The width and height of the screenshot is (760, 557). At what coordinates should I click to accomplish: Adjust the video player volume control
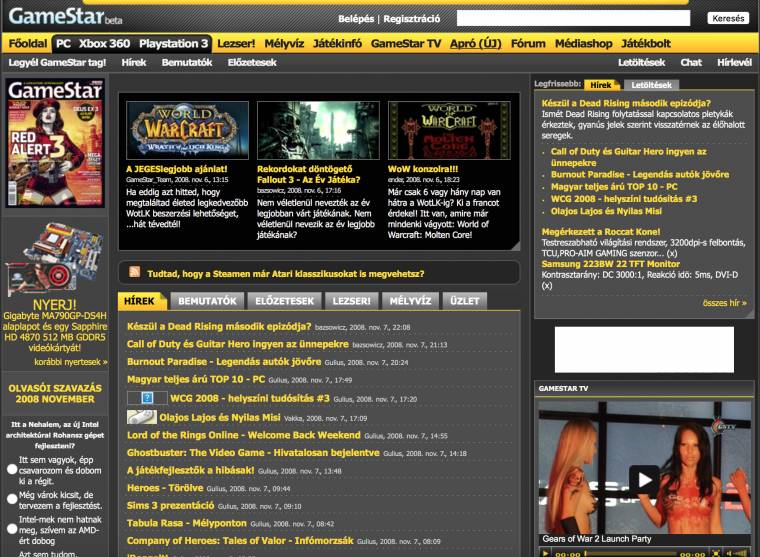pos(737,553)
